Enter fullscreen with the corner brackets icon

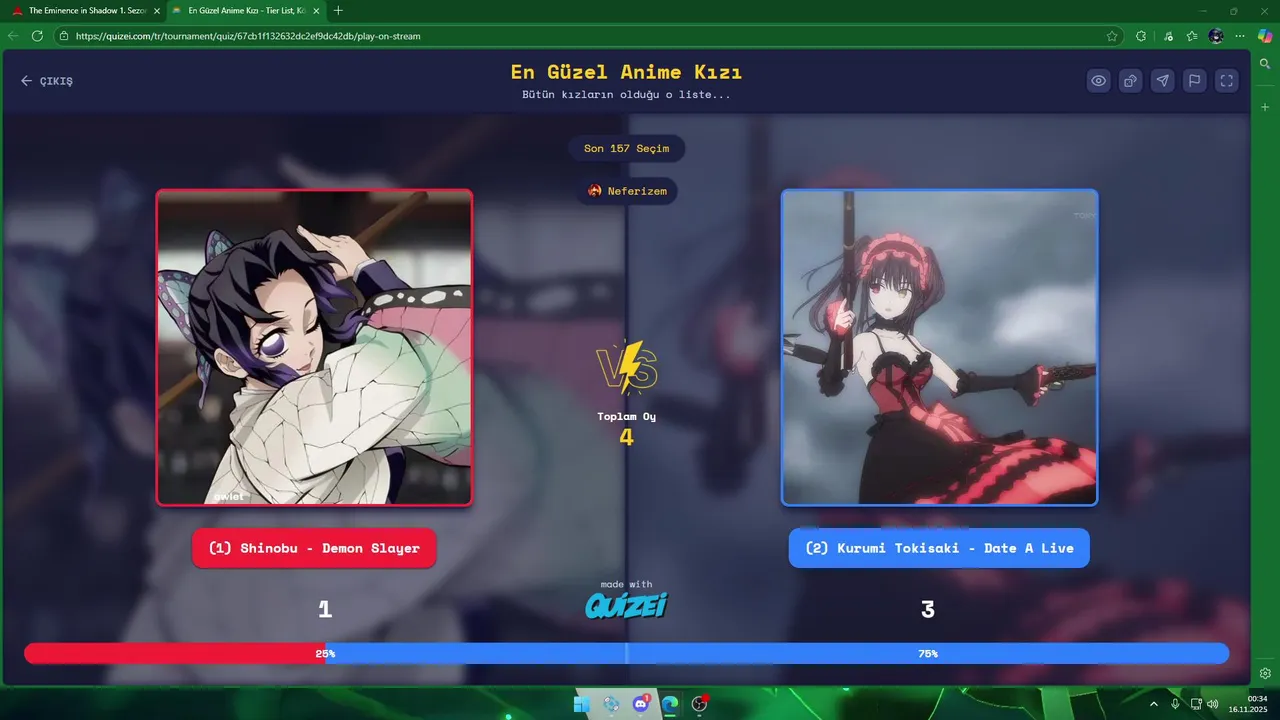click(x=1226, y=81)
